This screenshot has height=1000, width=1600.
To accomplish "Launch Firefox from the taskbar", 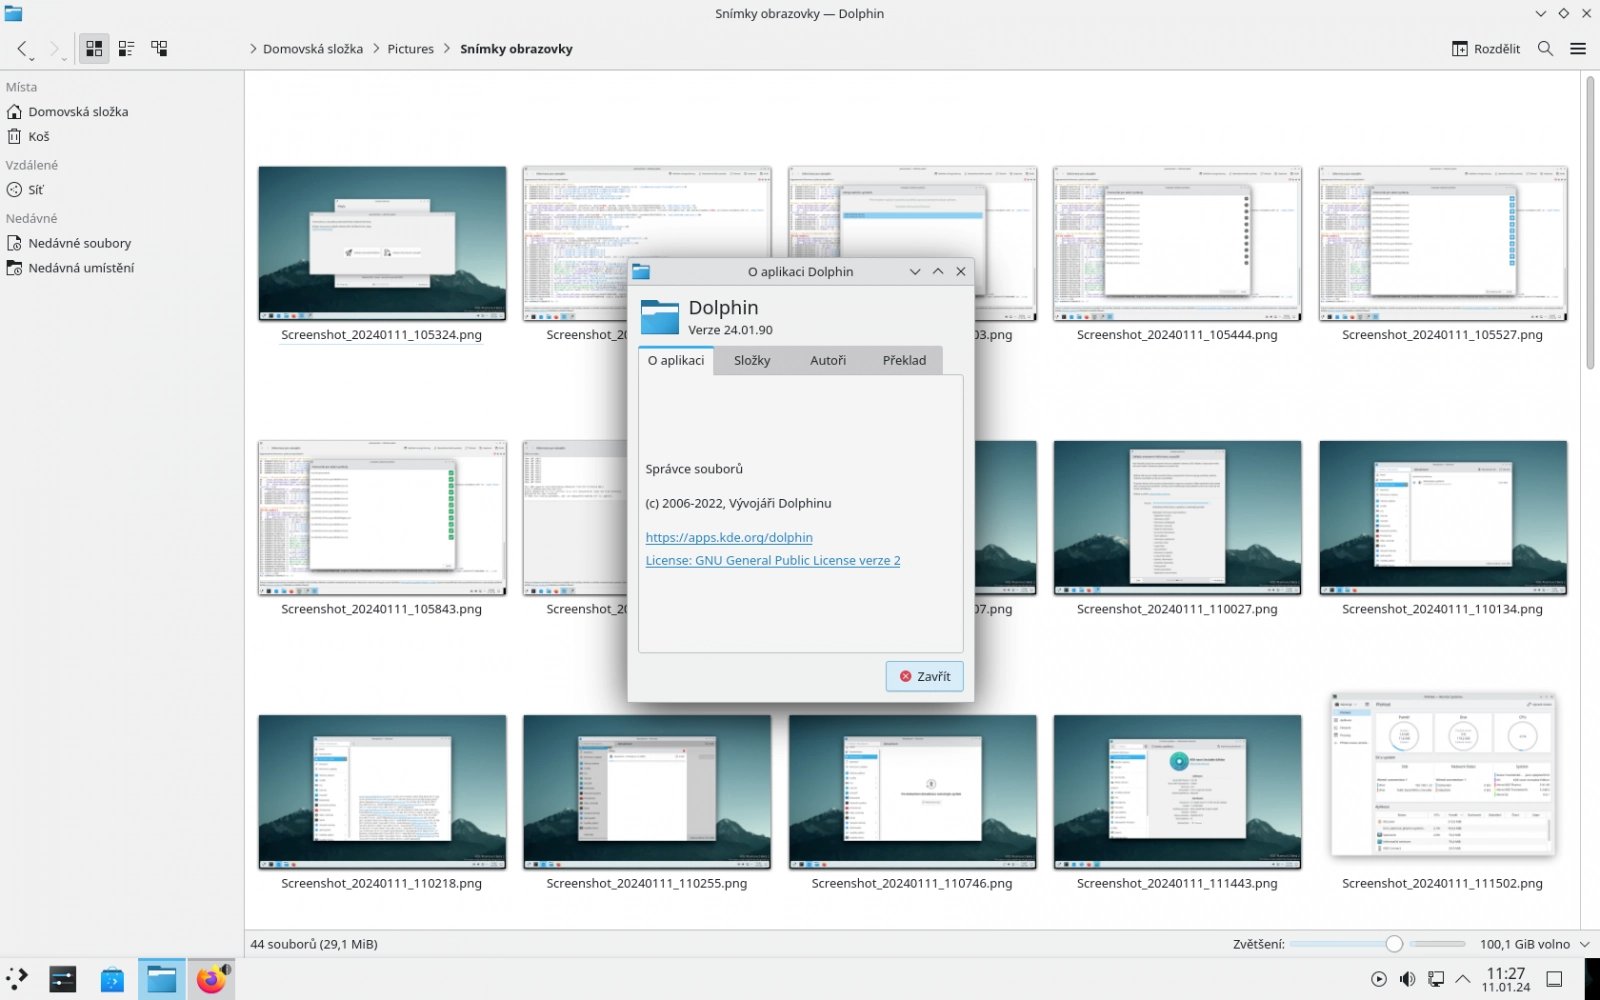I will point(211,979).
